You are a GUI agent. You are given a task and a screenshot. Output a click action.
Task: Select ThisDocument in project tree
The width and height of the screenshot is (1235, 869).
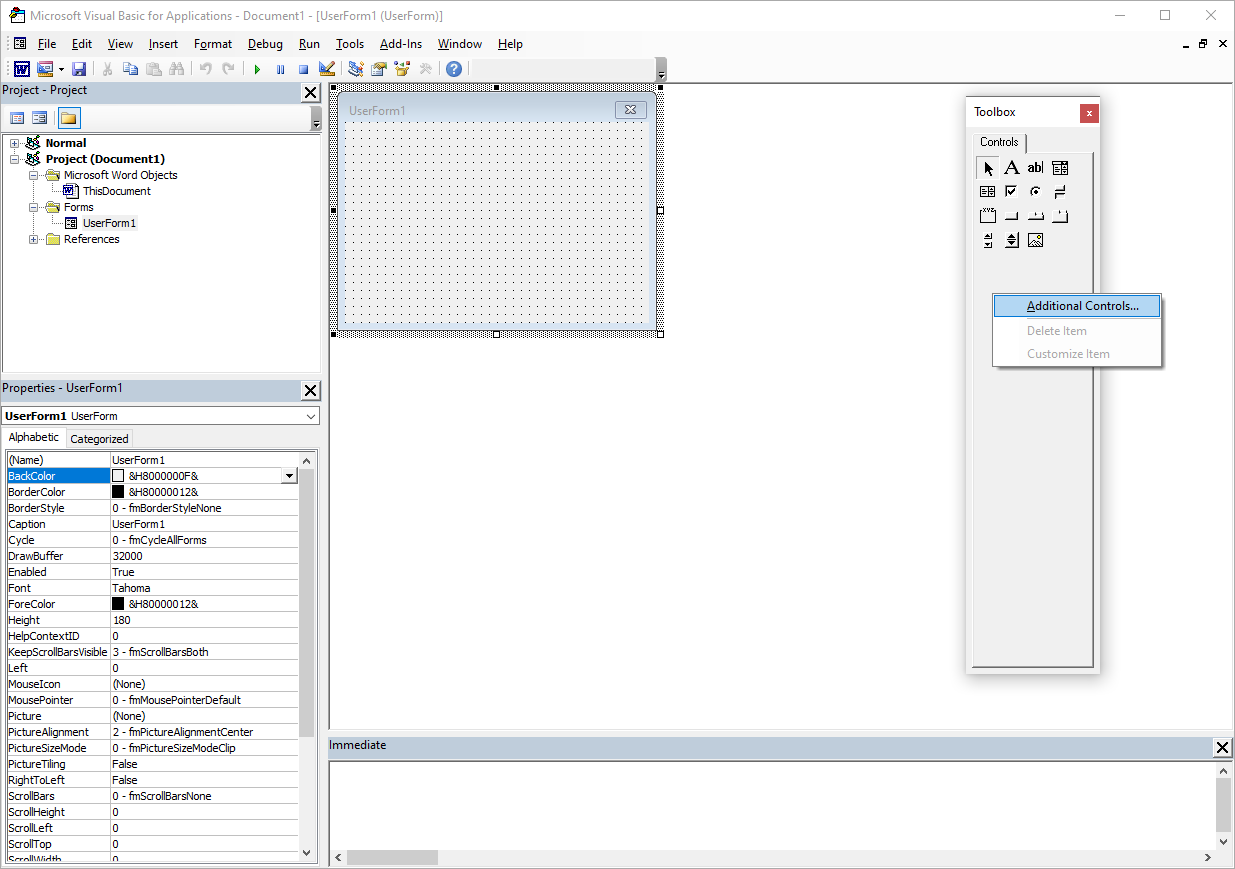pos(117,191)
